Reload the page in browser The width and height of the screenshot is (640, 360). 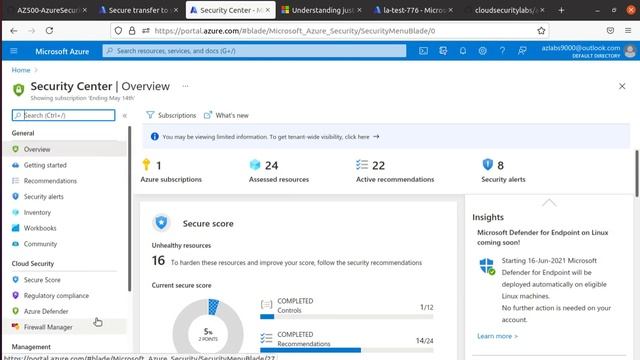click(x=49, y=31)
